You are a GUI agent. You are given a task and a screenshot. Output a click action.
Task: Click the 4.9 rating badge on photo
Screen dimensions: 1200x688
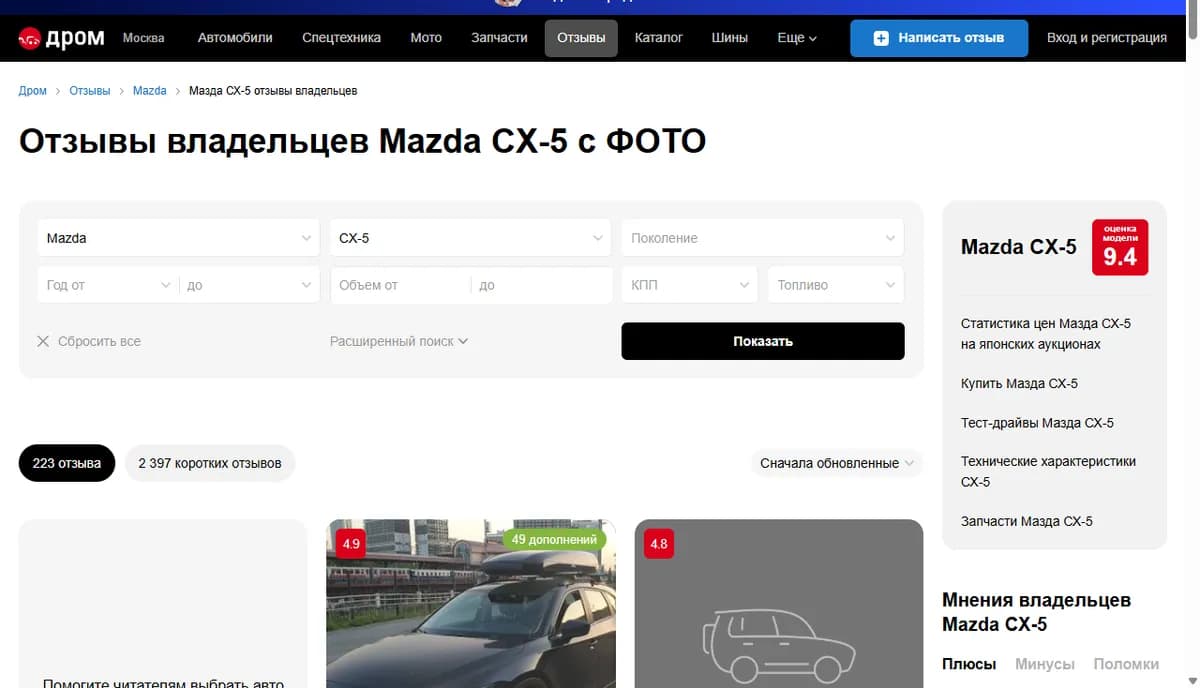(351, 544)
